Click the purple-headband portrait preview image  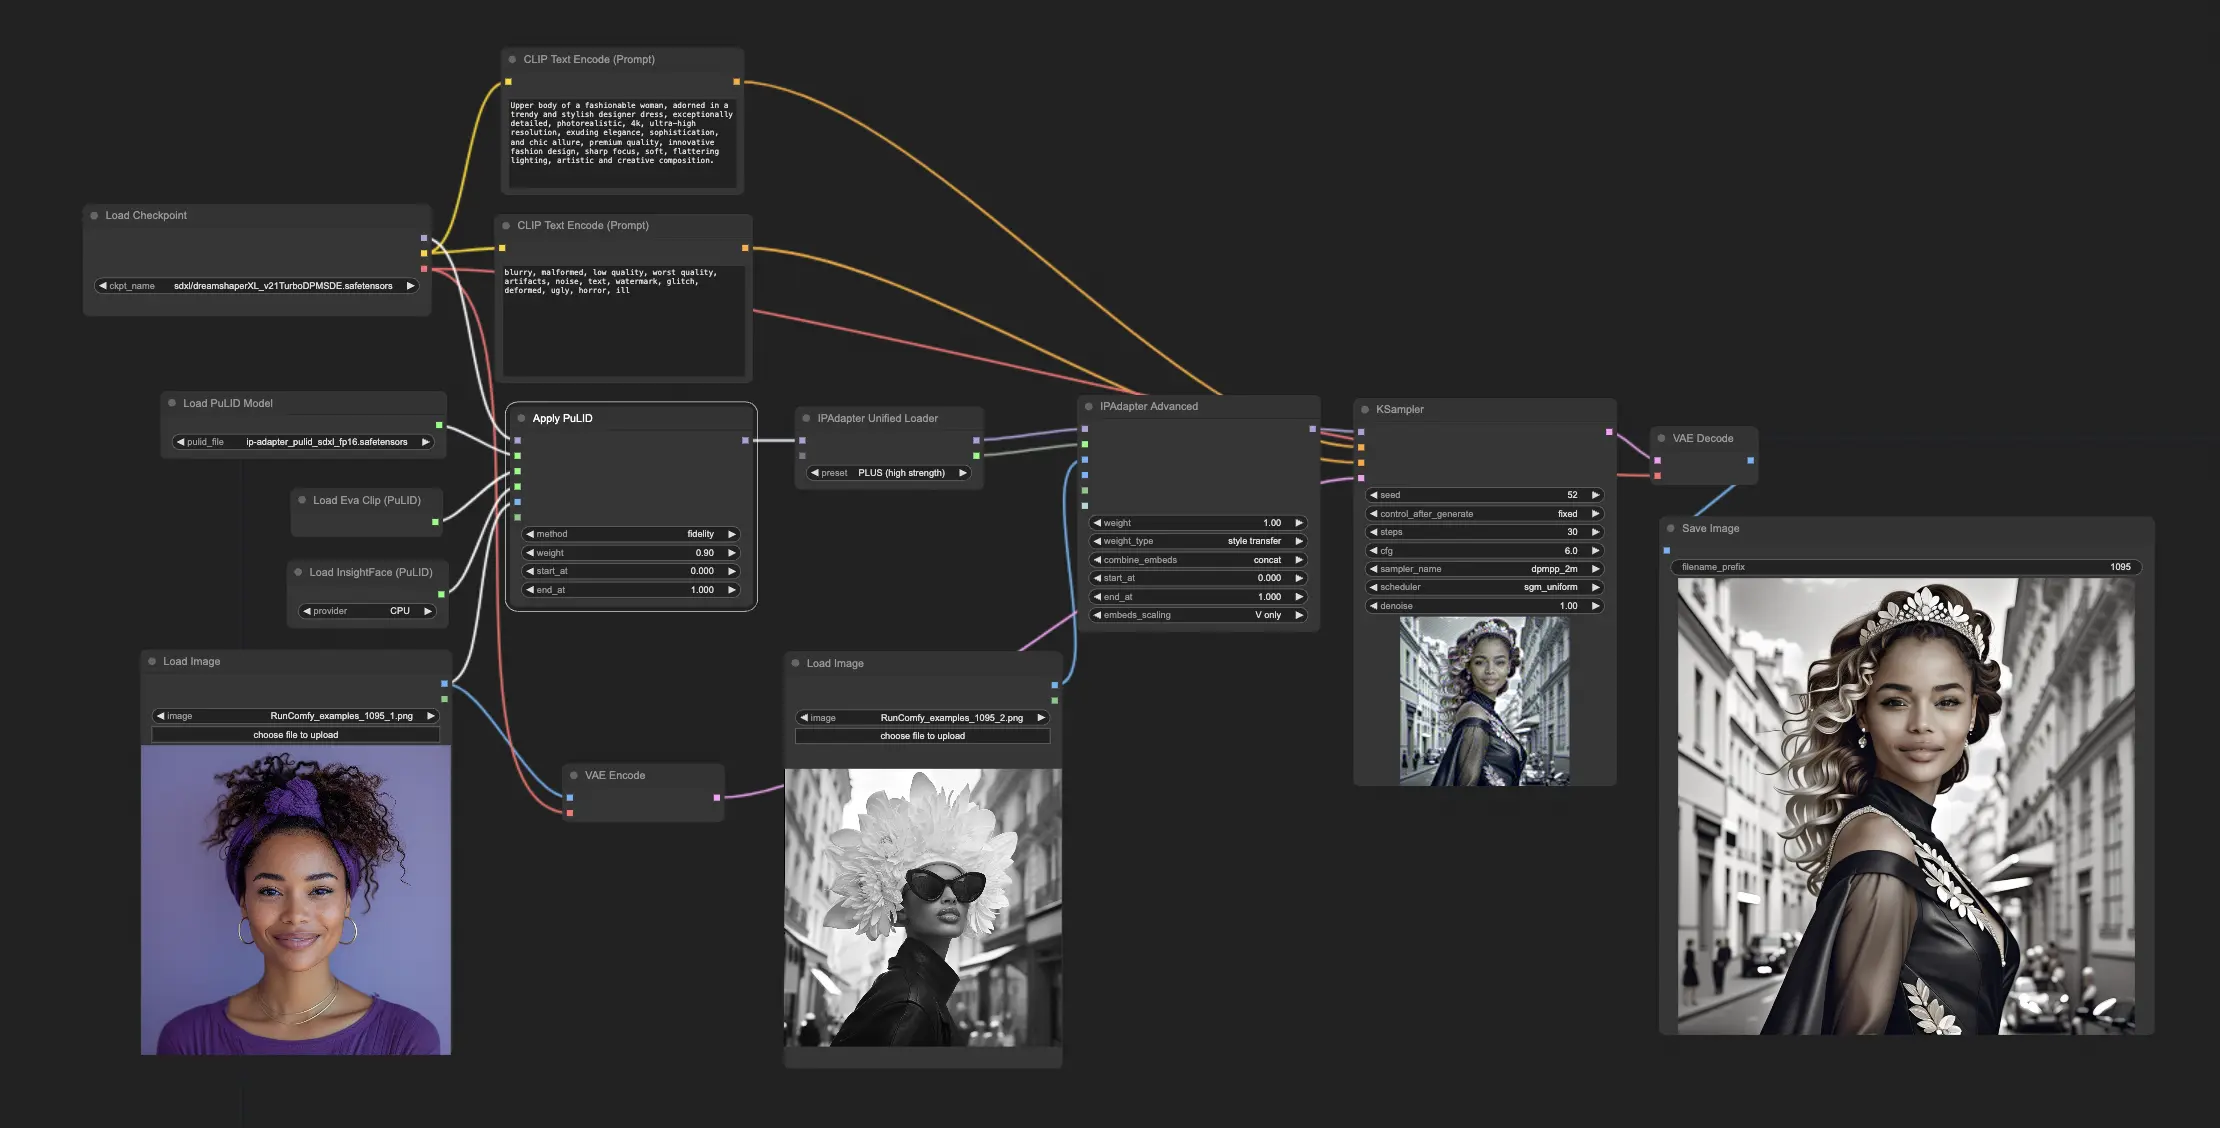click(296, 900)
